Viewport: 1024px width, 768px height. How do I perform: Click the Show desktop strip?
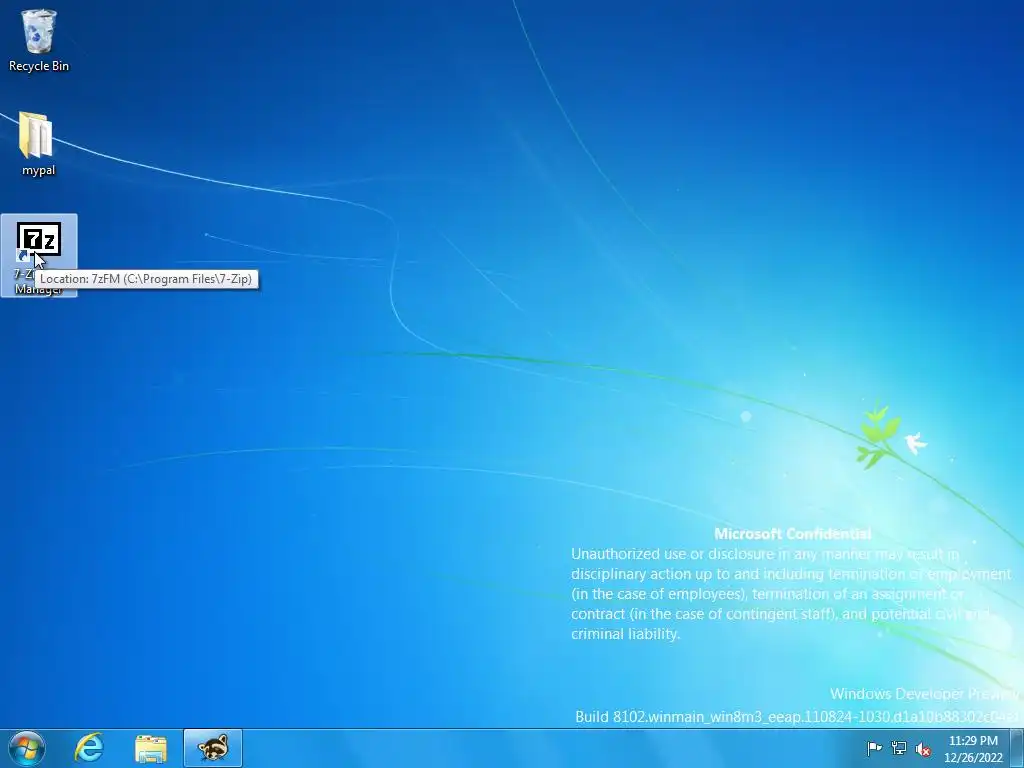pyautogui.click(x=1017, y=748)
